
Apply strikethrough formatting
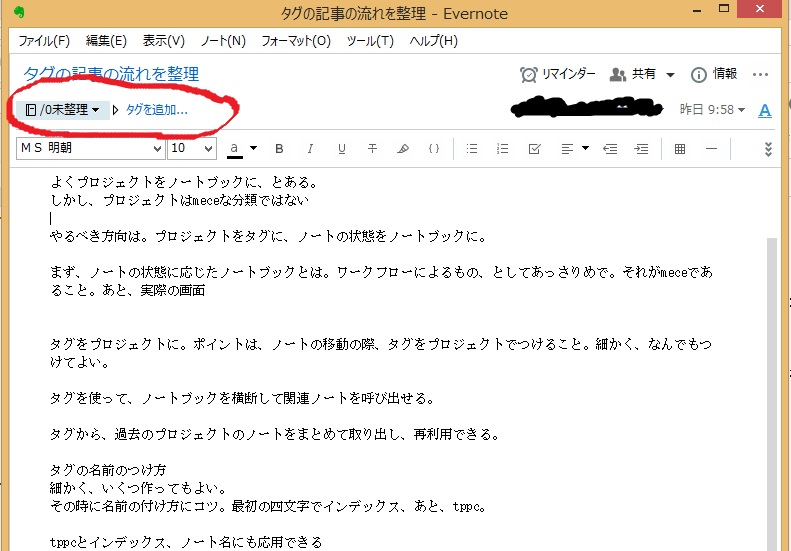click(372, 149)
